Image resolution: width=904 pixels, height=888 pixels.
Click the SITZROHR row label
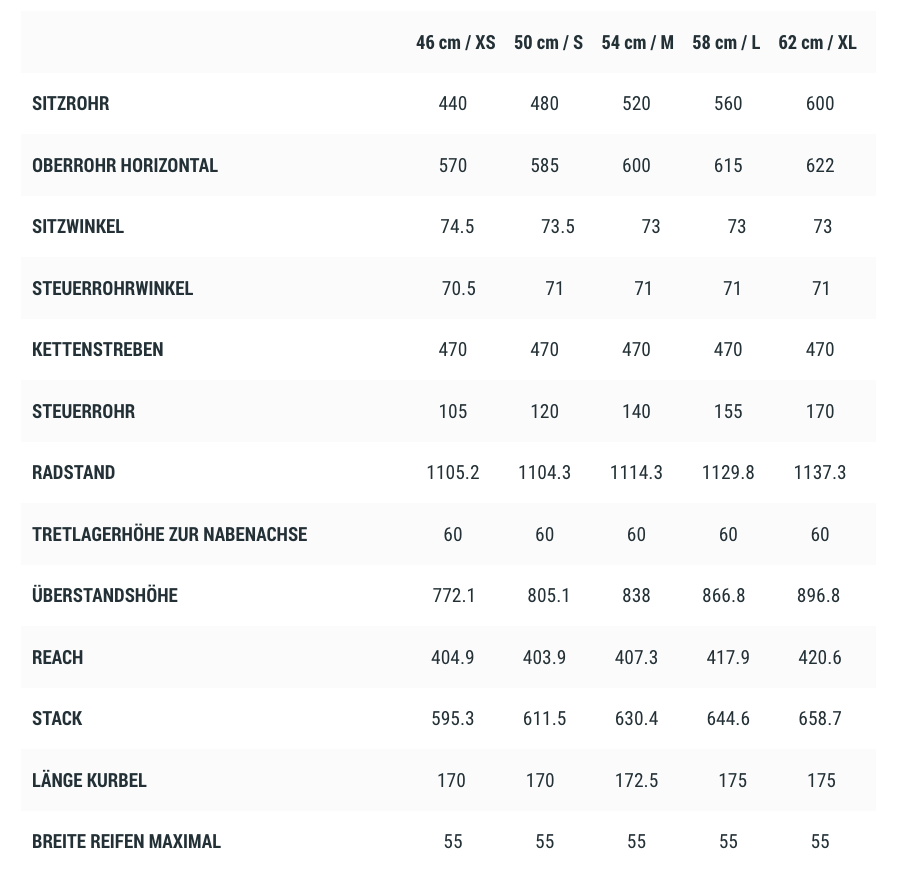(71, 103)
